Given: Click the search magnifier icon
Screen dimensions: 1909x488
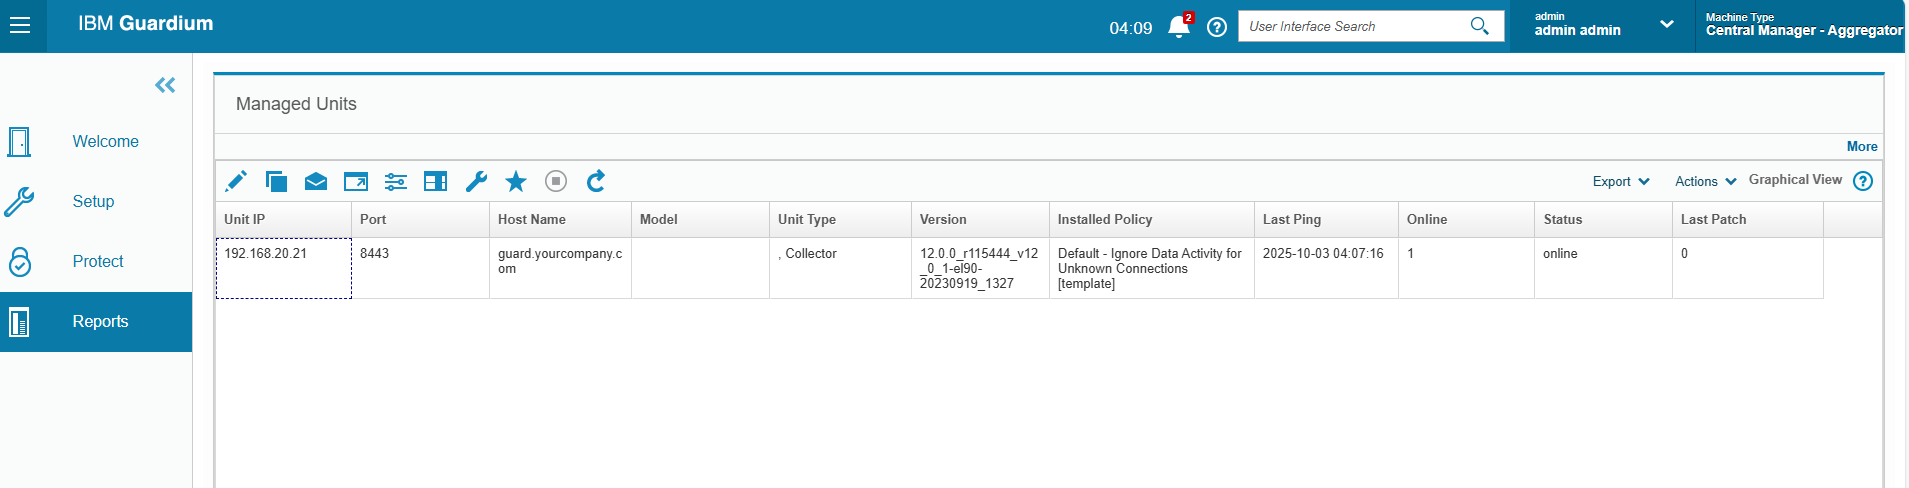Looking at the screenshot, I should pos(1479,26).
